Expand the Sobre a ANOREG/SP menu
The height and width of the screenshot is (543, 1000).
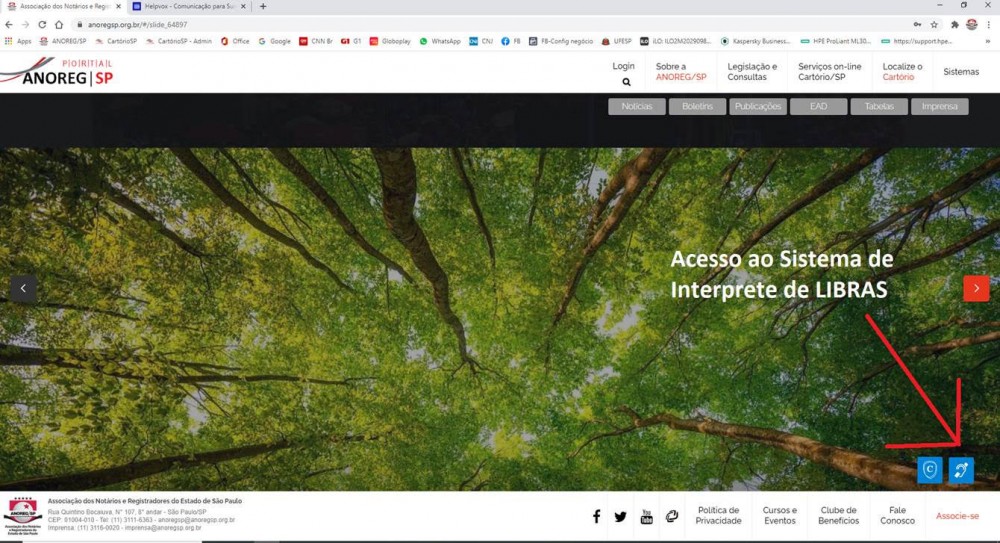[681, 71]
